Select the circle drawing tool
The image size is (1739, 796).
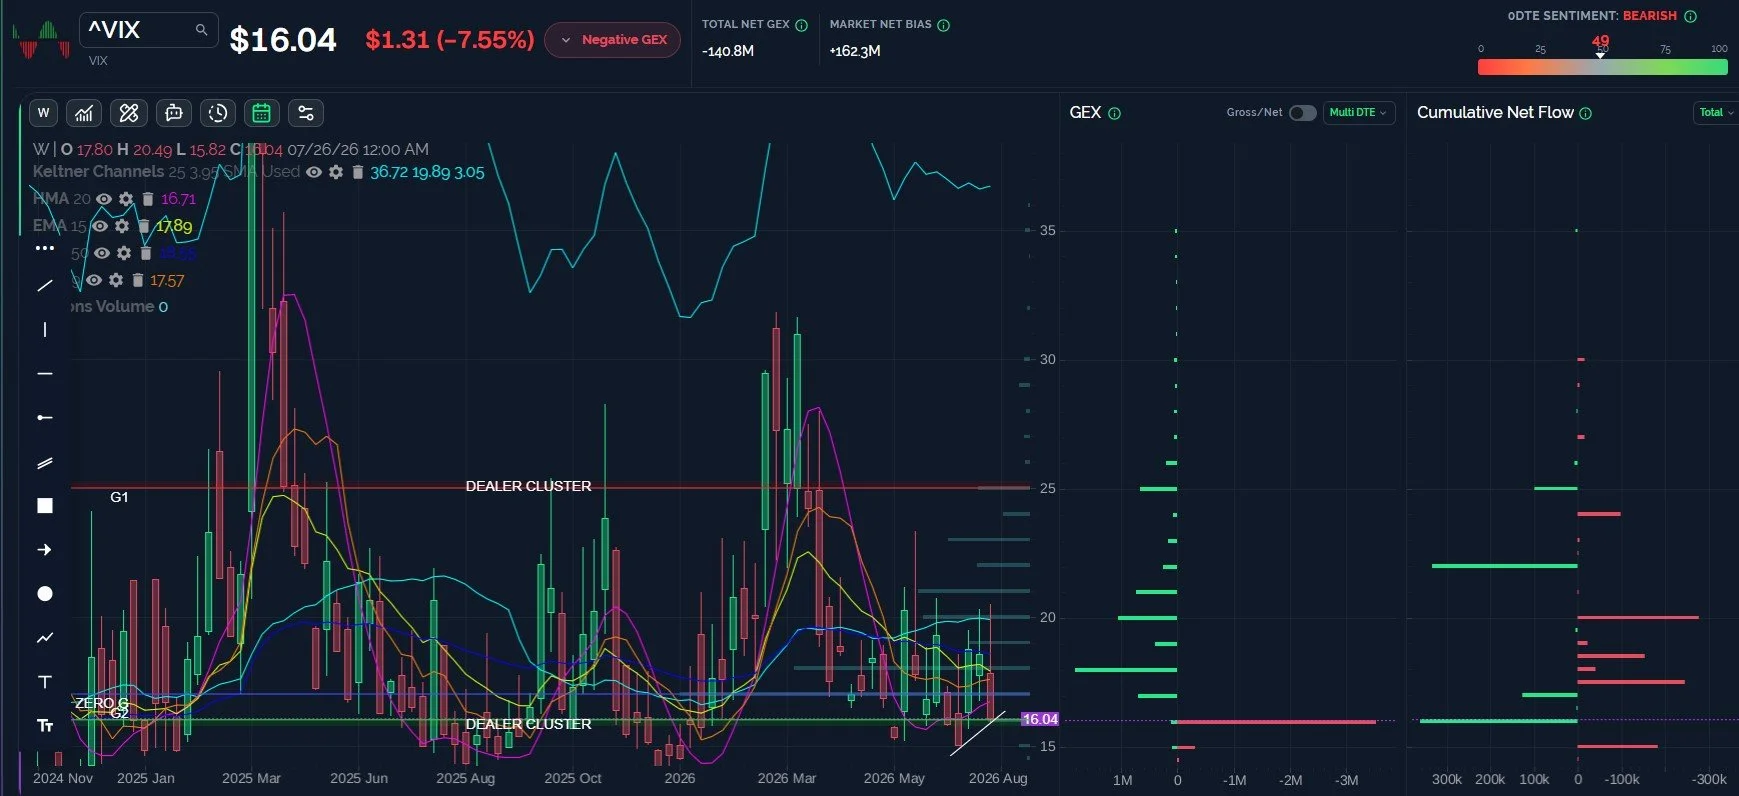click(x=45, y=594)
